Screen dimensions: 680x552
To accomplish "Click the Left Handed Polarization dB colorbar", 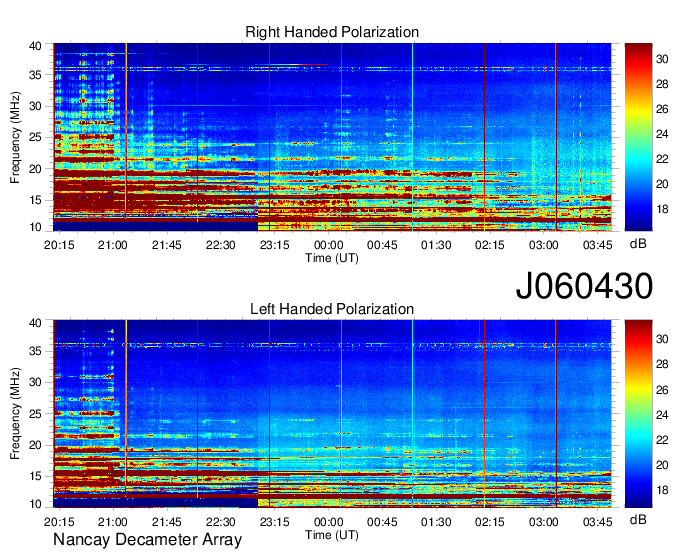I will click(x=638, y=414).
